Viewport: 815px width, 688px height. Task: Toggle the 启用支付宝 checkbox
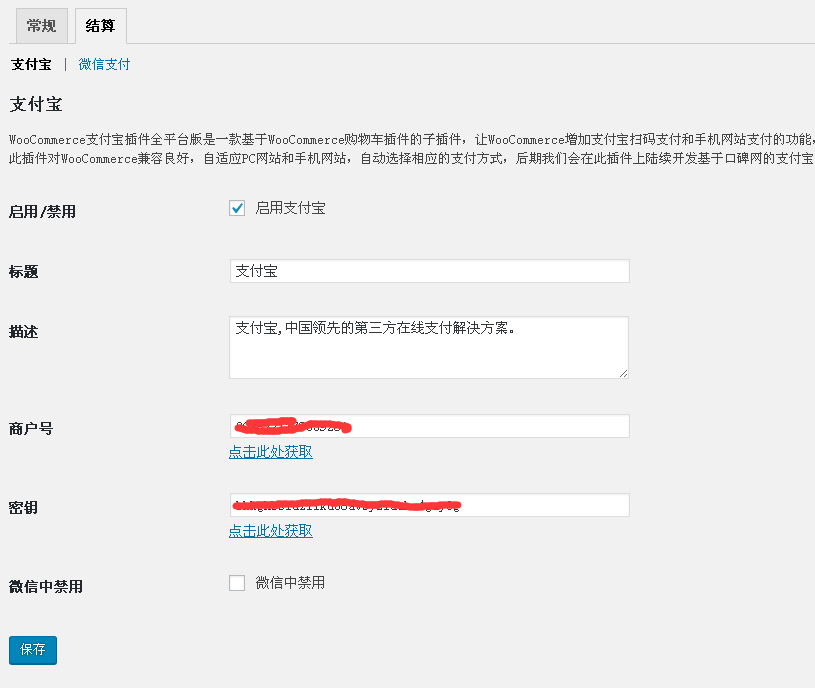237,208
